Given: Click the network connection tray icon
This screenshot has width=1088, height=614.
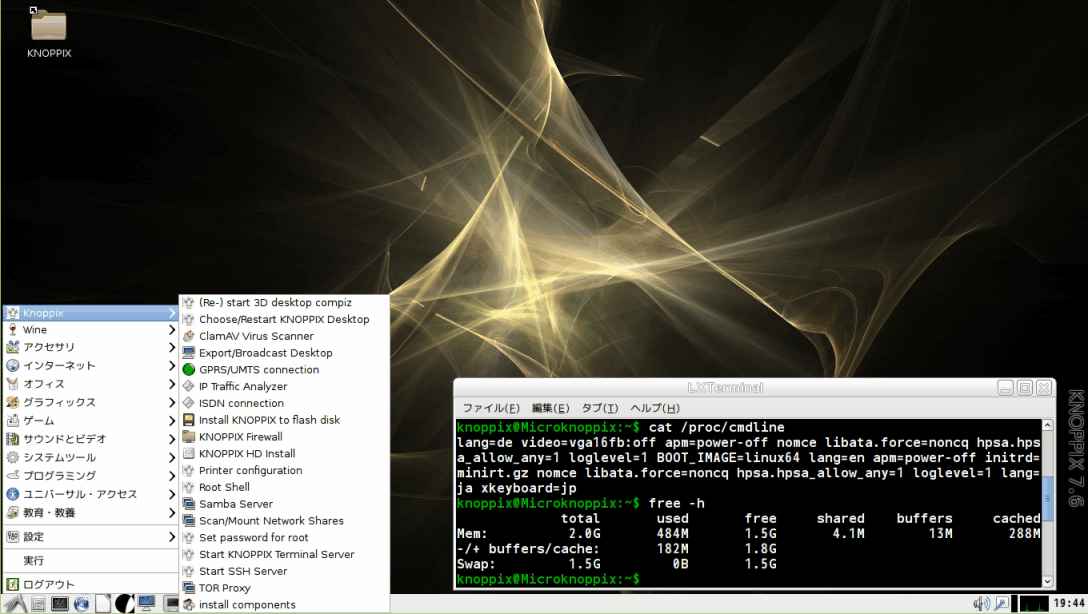Looking at the screenshot, I should coord(1001,604).
